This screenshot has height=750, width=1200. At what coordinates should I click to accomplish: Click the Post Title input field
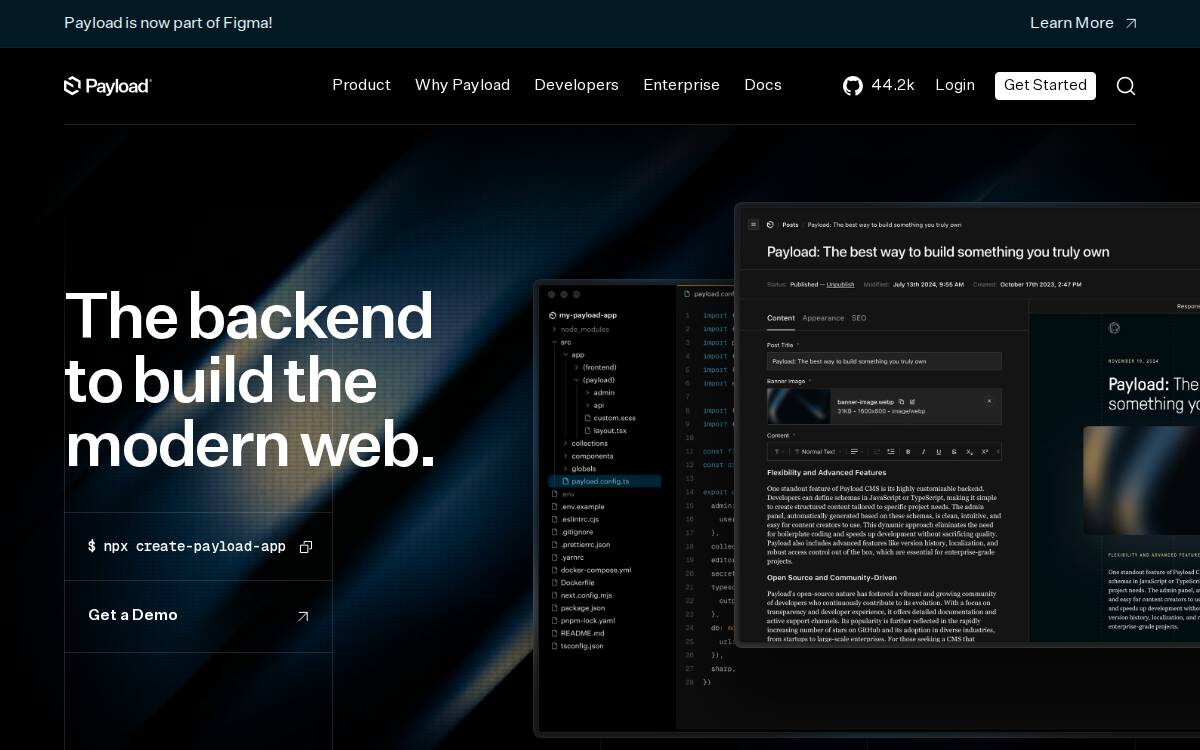[884, 361]
